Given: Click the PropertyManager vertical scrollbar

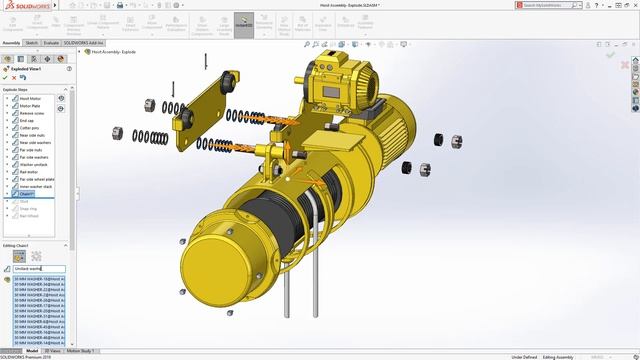Looking at the screenshot, I should (72, 168).
